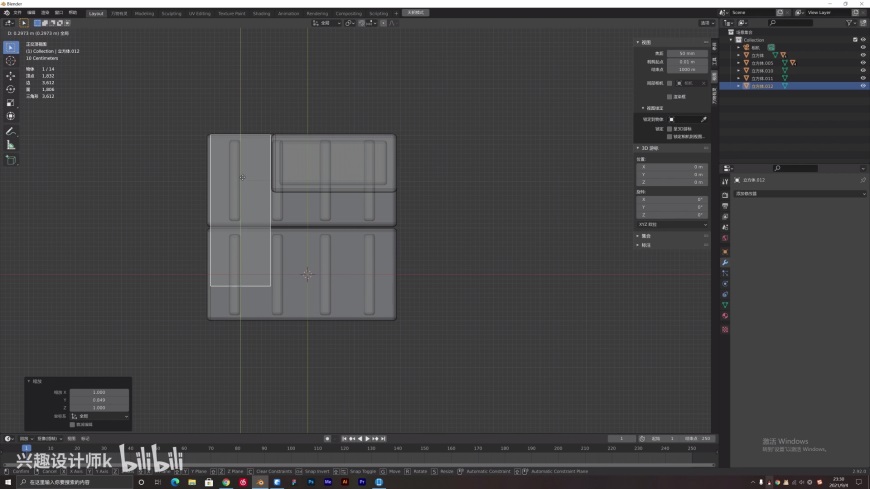Select the Transform tool
This screenshot has height=489, width=870.
tap(11, 116)
